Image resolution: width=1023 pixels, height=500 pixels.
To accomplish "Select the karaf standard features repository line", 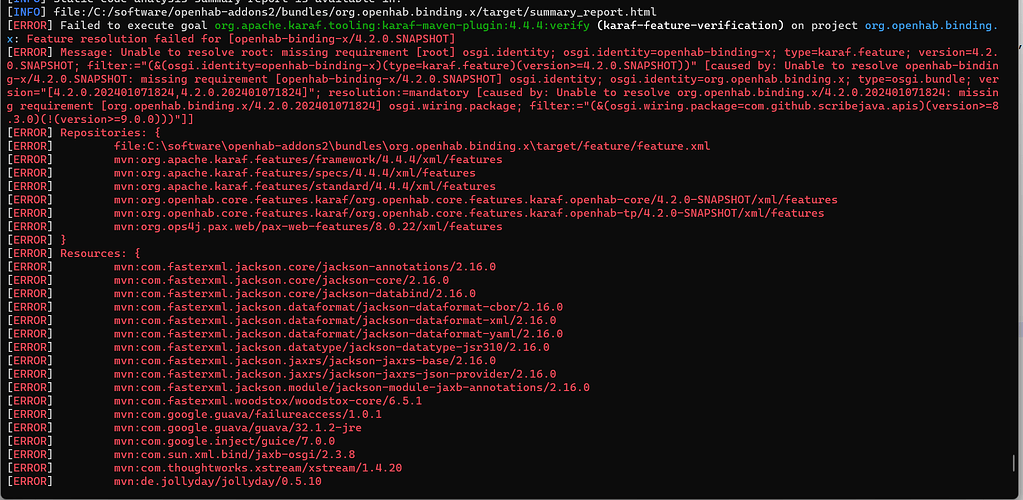I will pos(305,187).
